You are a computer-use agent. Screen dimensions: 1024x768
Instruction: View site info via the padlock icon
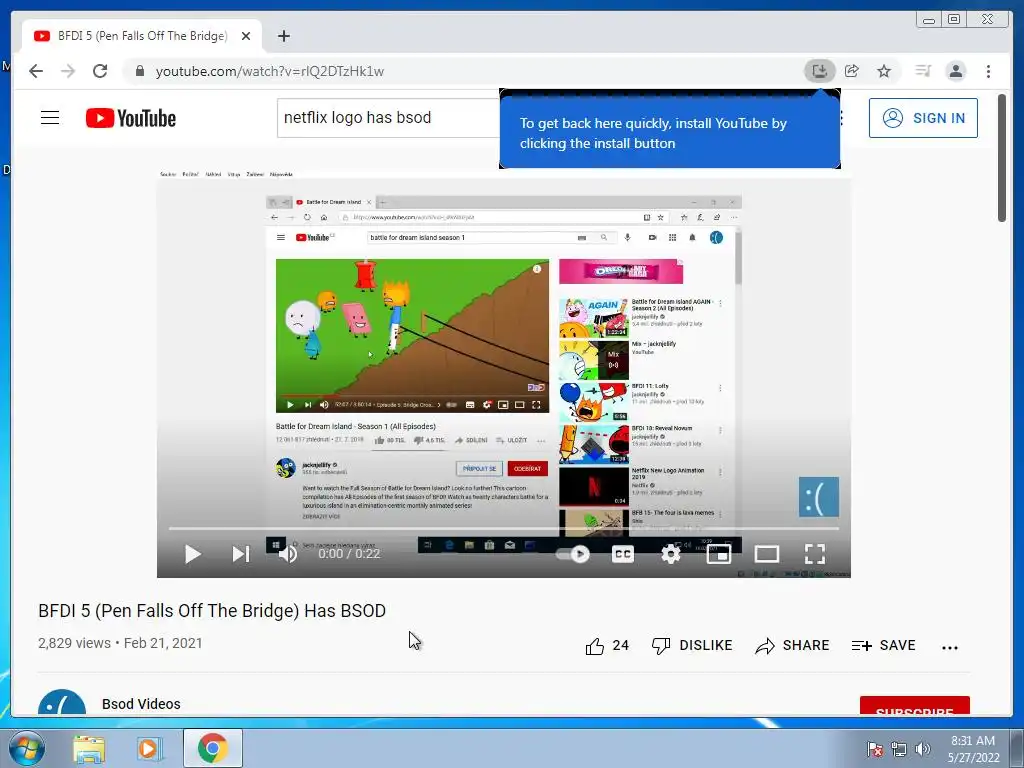(140, 71)
